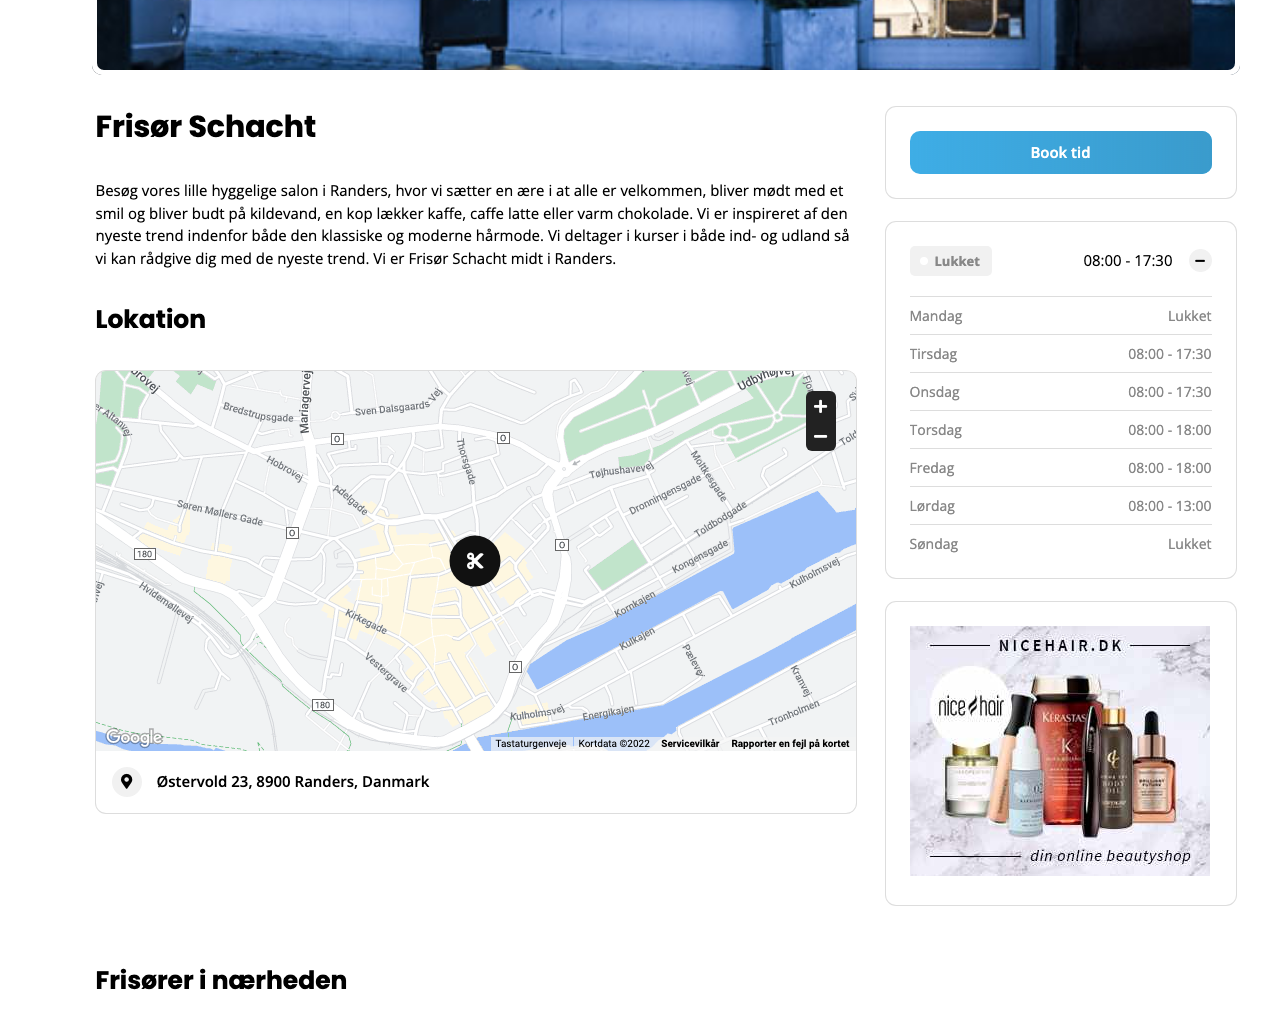This screenshot has width=1284, height=1011.
Task: Click the Lukket status badge
Action: click(950, 261)
